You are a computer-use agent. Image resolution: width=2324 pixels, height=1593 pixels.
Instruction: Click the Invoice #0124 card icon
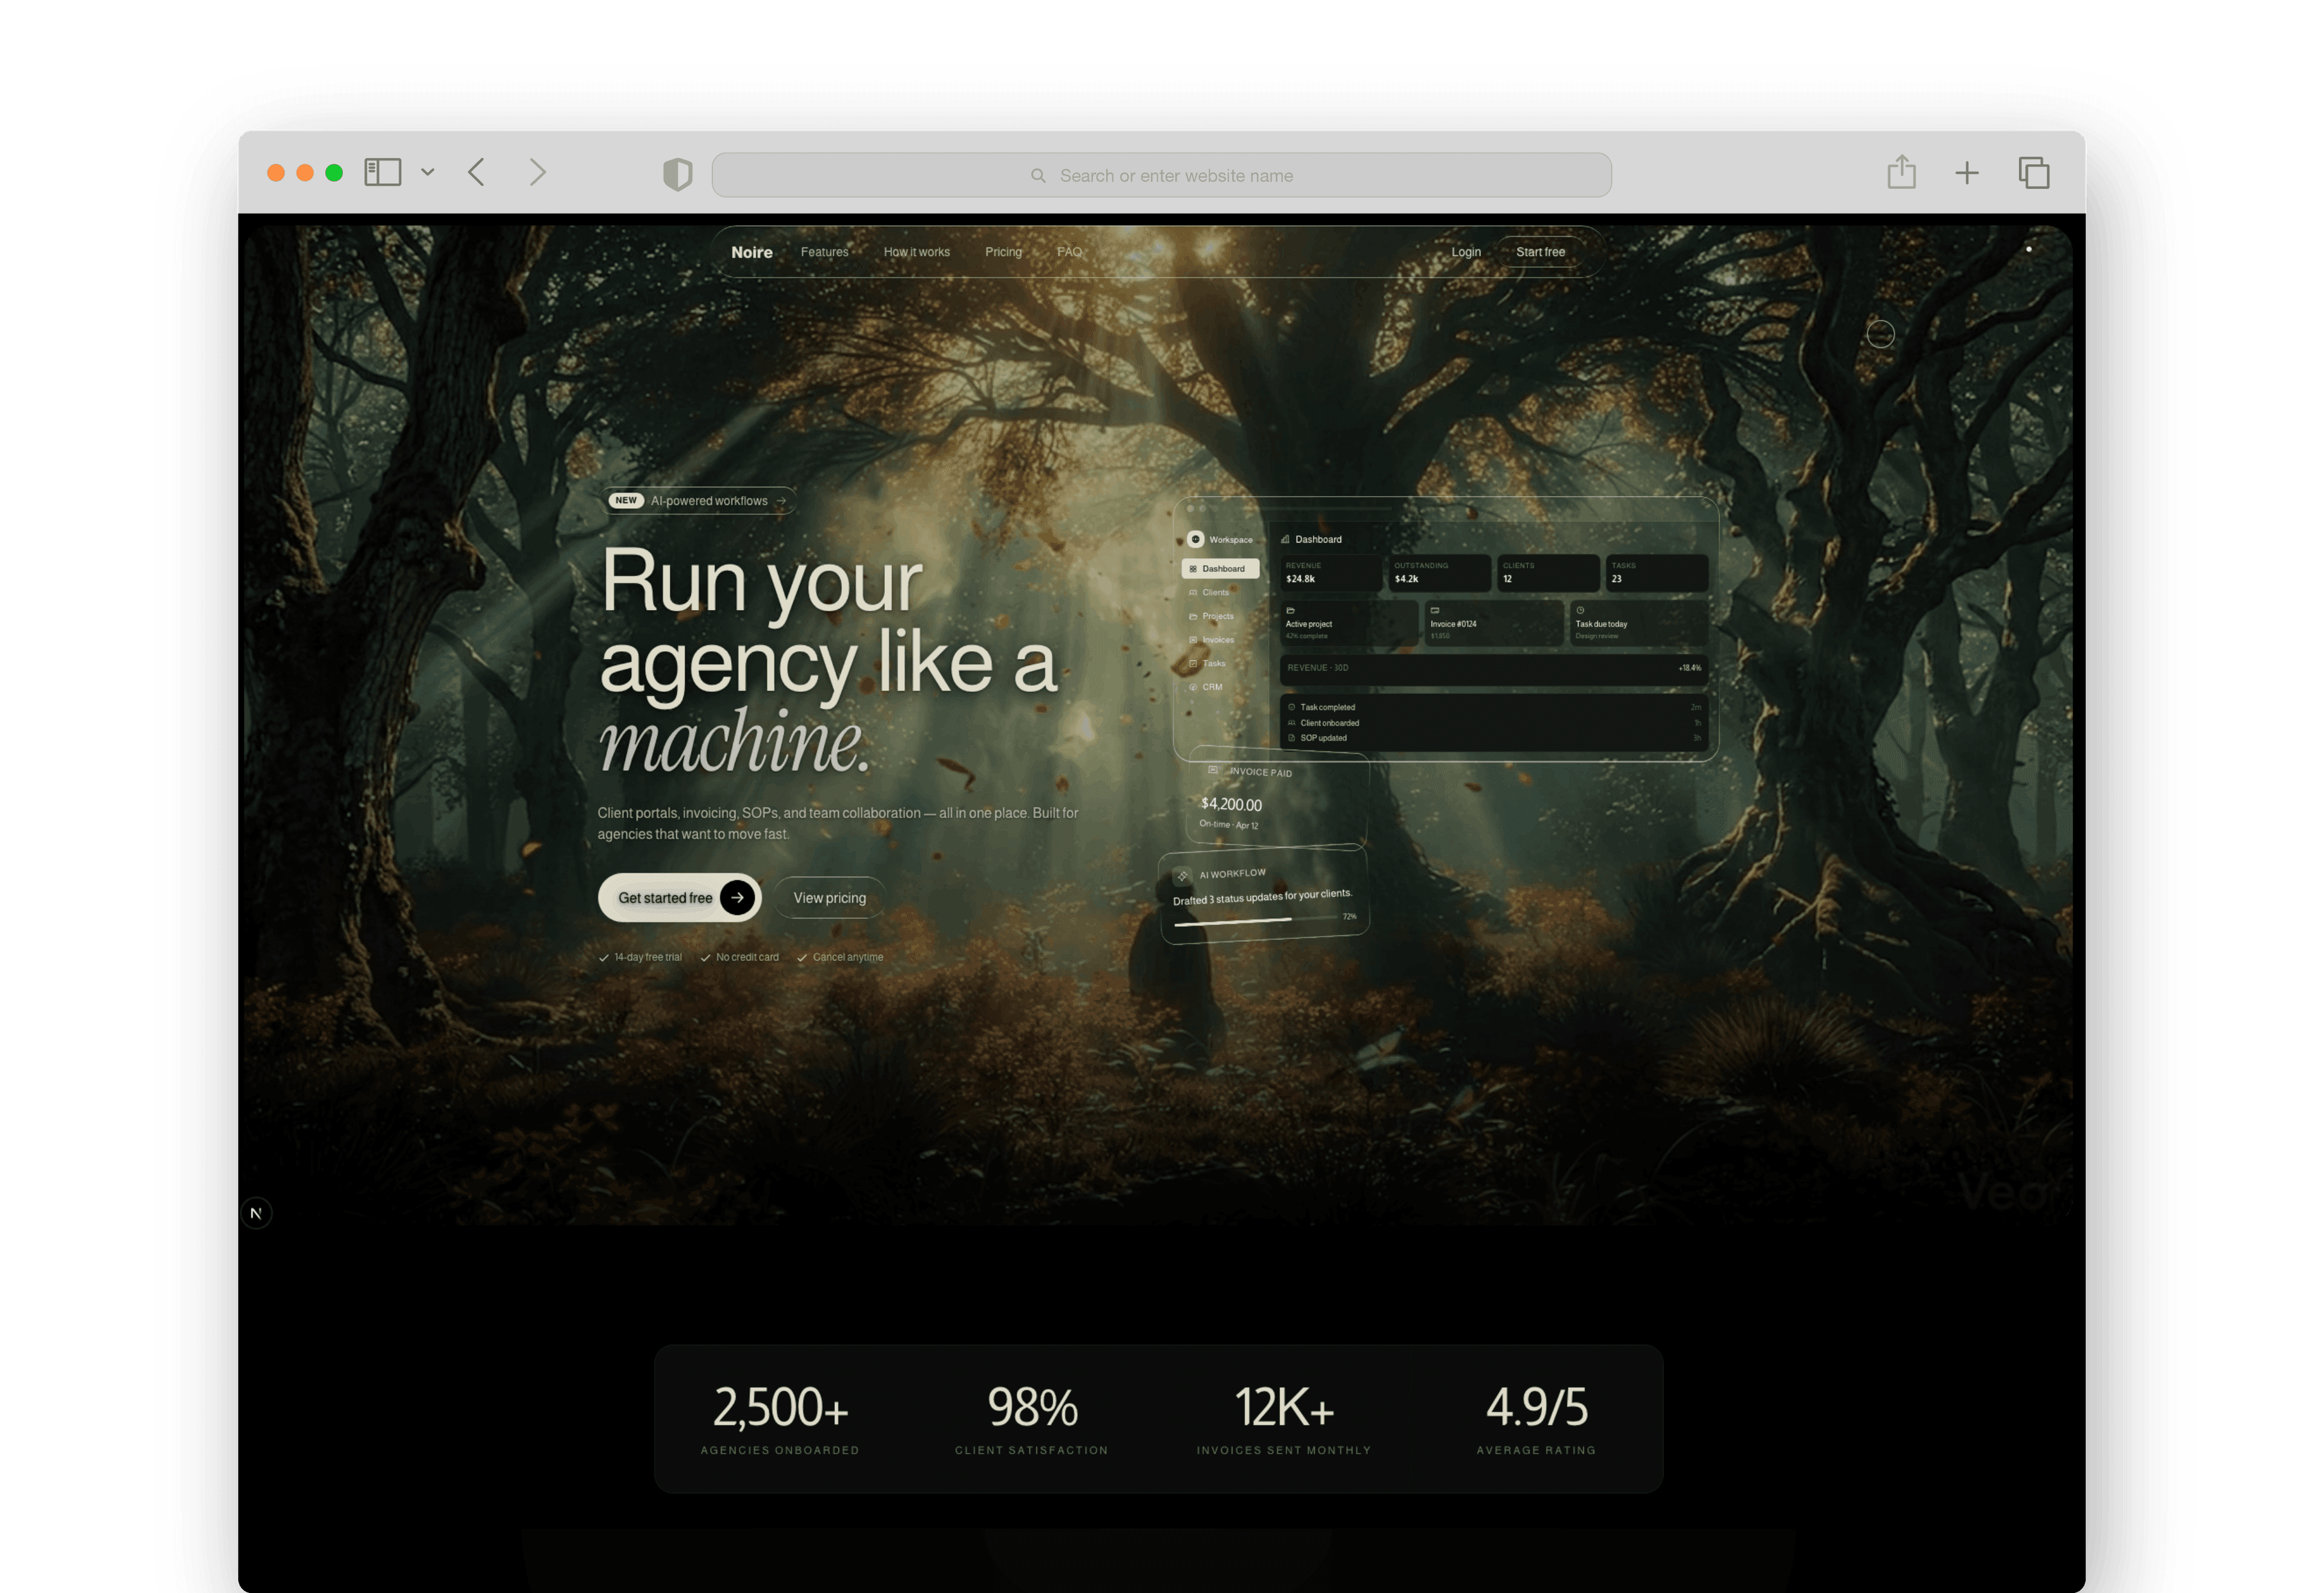1434,610
